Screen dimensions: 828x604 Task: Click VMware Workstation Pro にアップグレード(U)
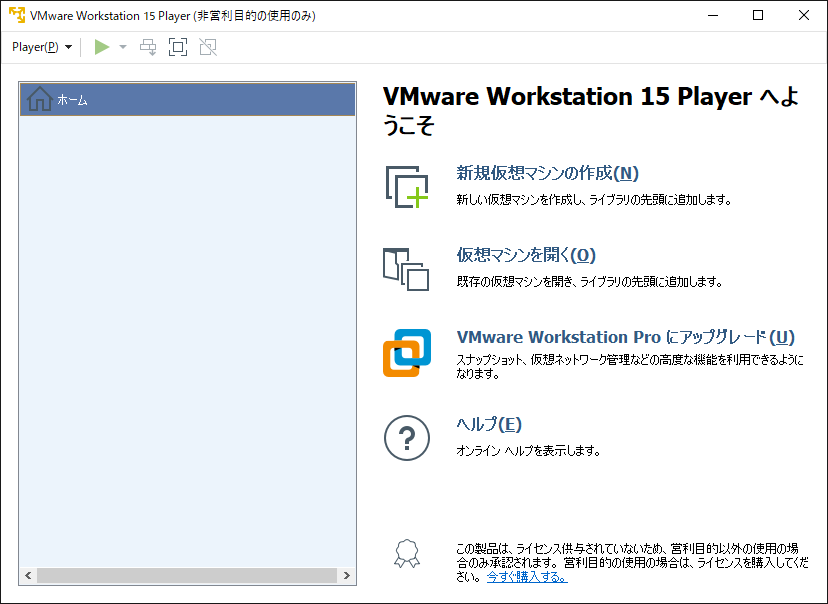click(x=626, y=337)
